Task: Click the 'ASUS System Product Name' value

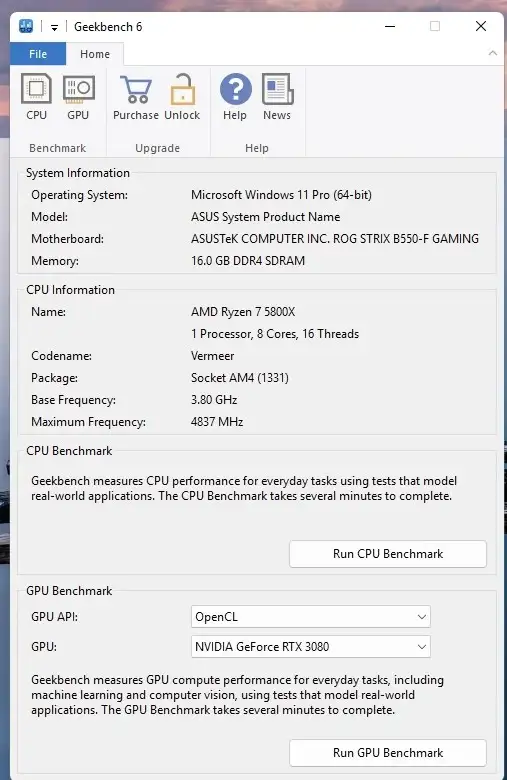Action: (266, 217)
